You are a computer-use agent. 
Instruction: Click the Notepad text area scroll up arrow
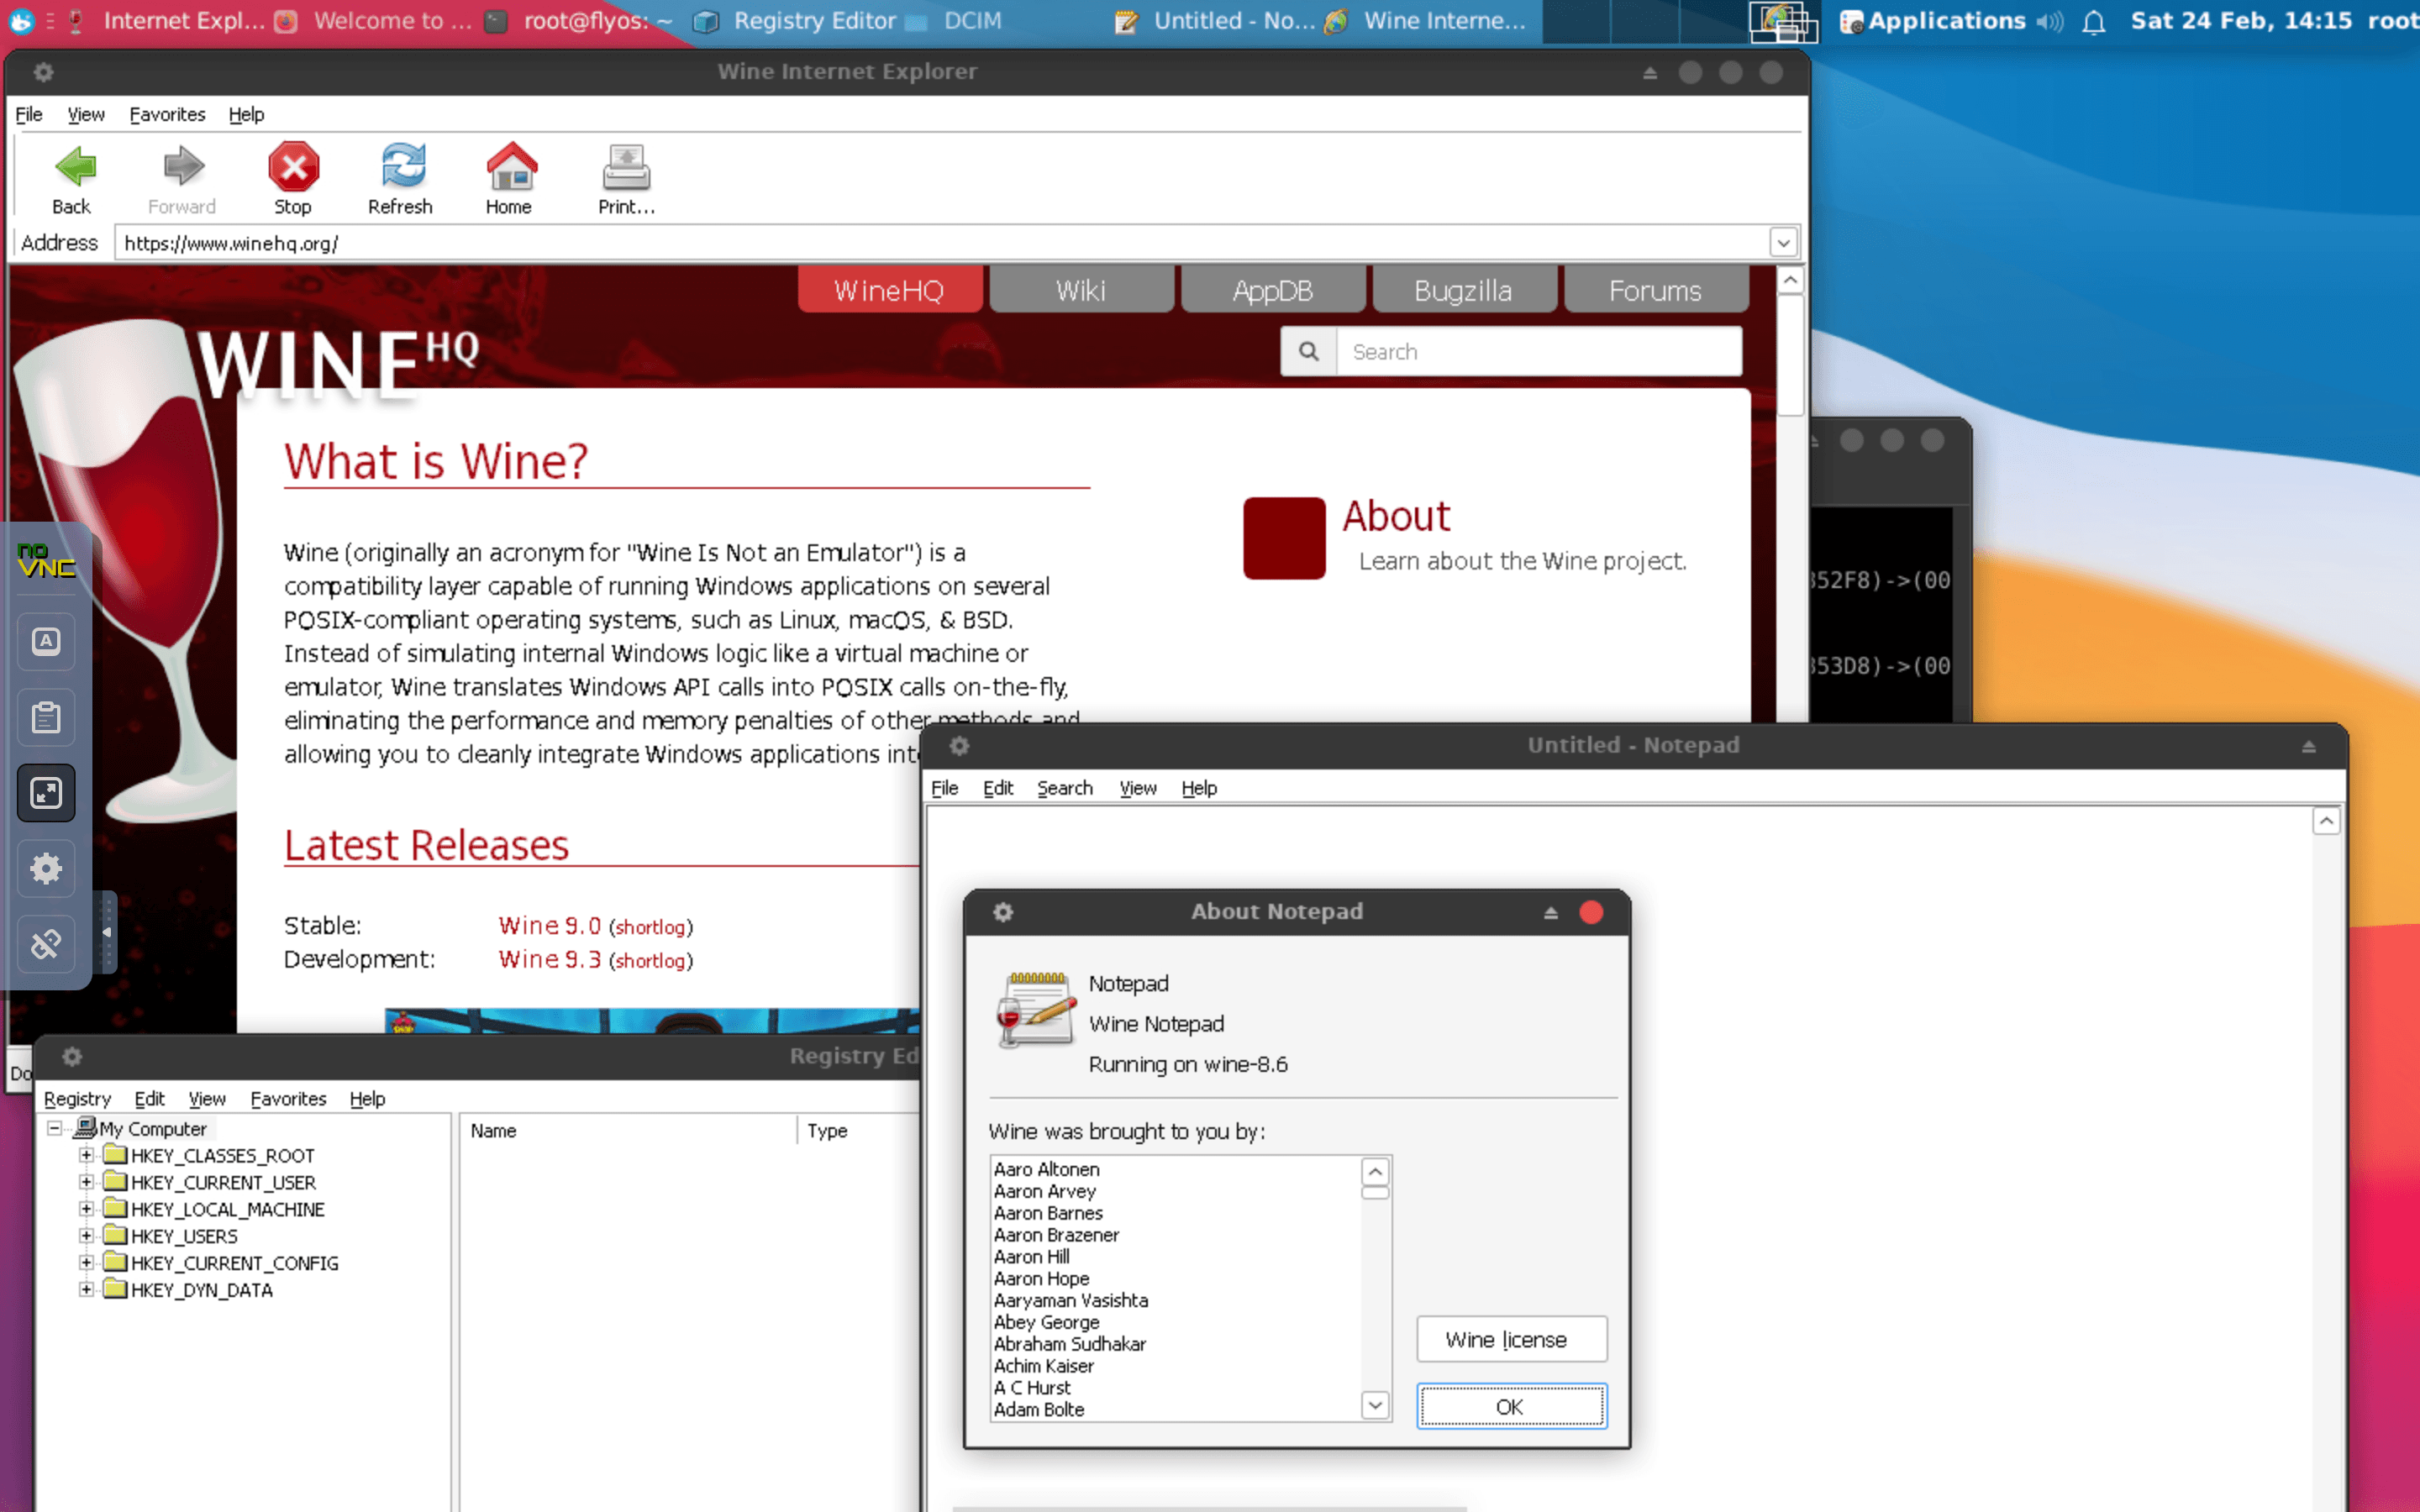2326,821
